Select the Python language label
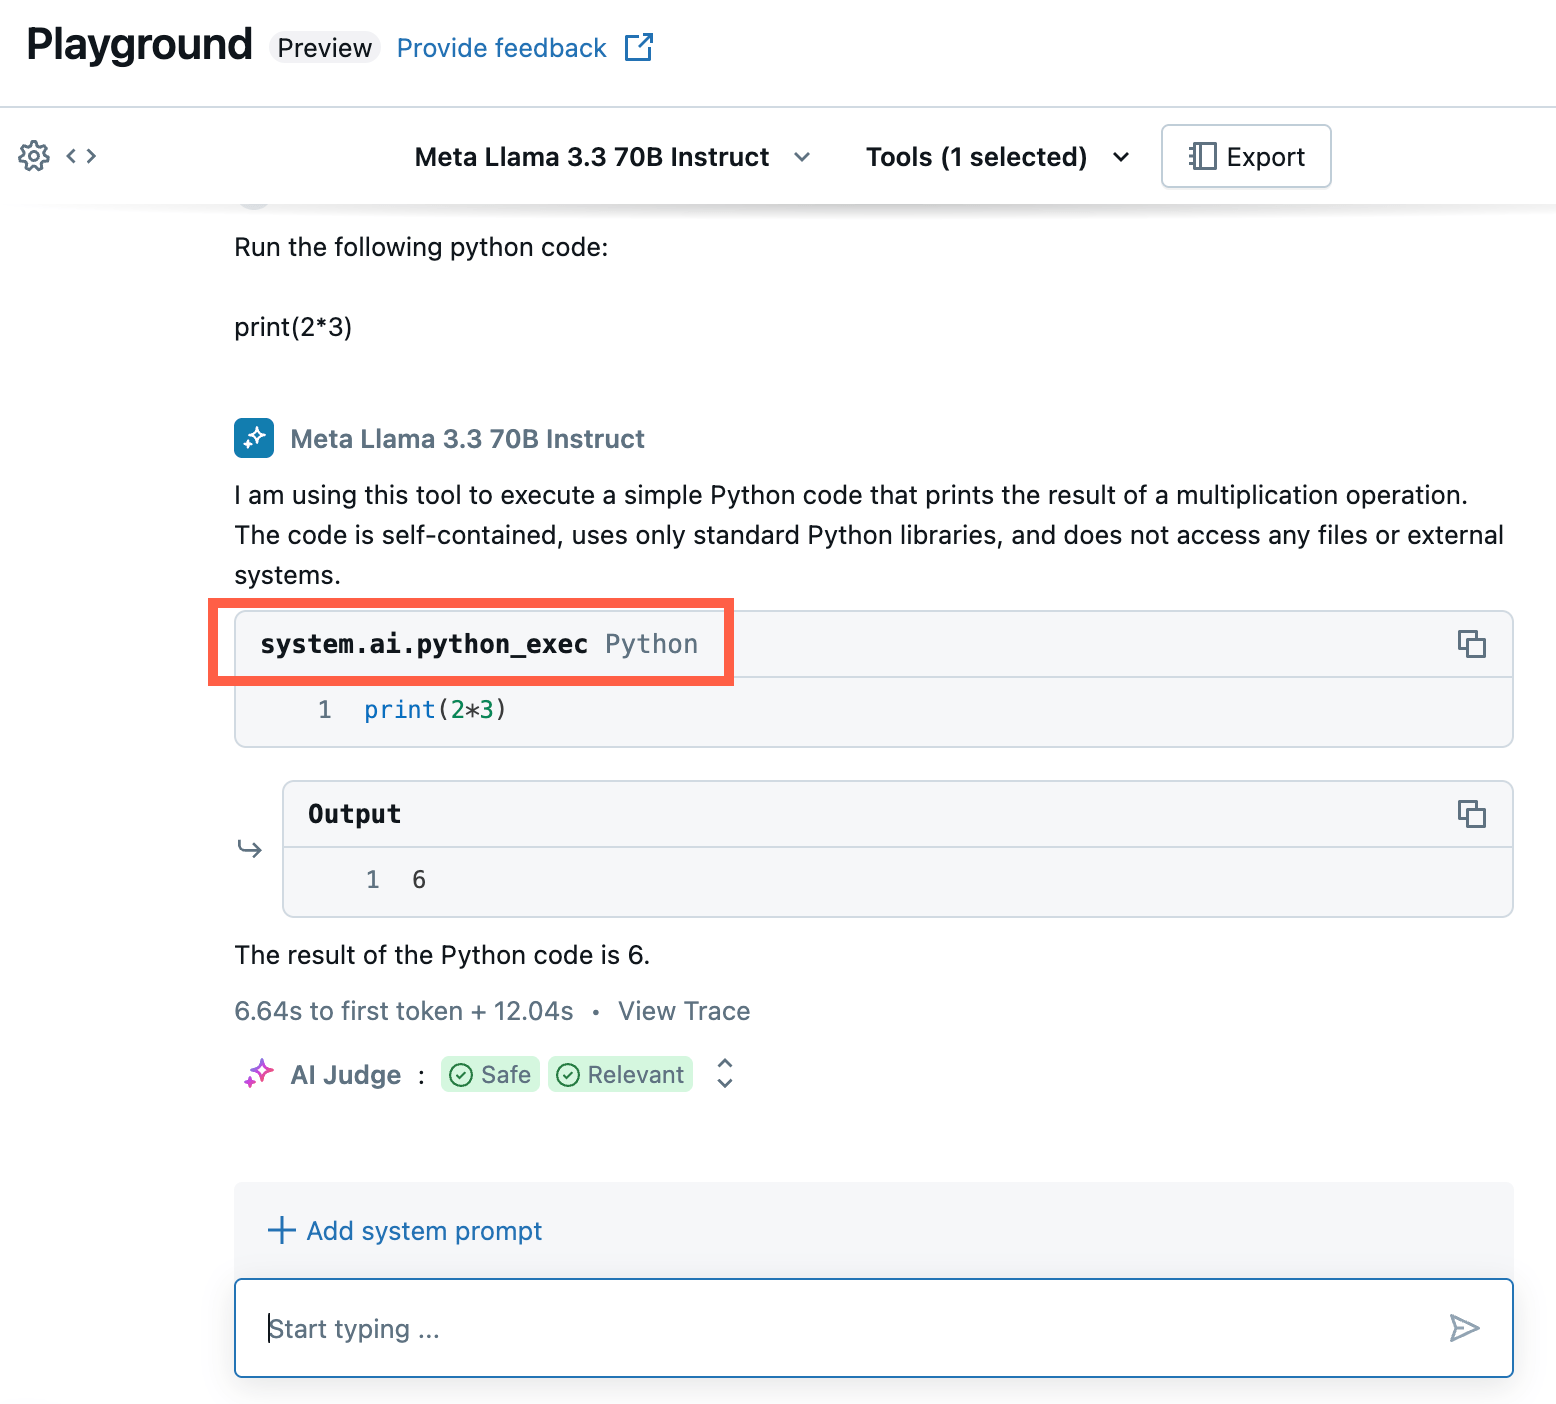This screenshot has height=1404, width=1556. [650, 644]
